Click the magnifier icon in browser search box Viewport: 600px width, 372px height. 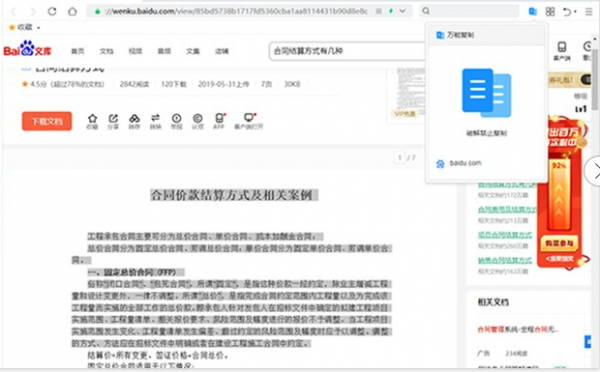426,11
